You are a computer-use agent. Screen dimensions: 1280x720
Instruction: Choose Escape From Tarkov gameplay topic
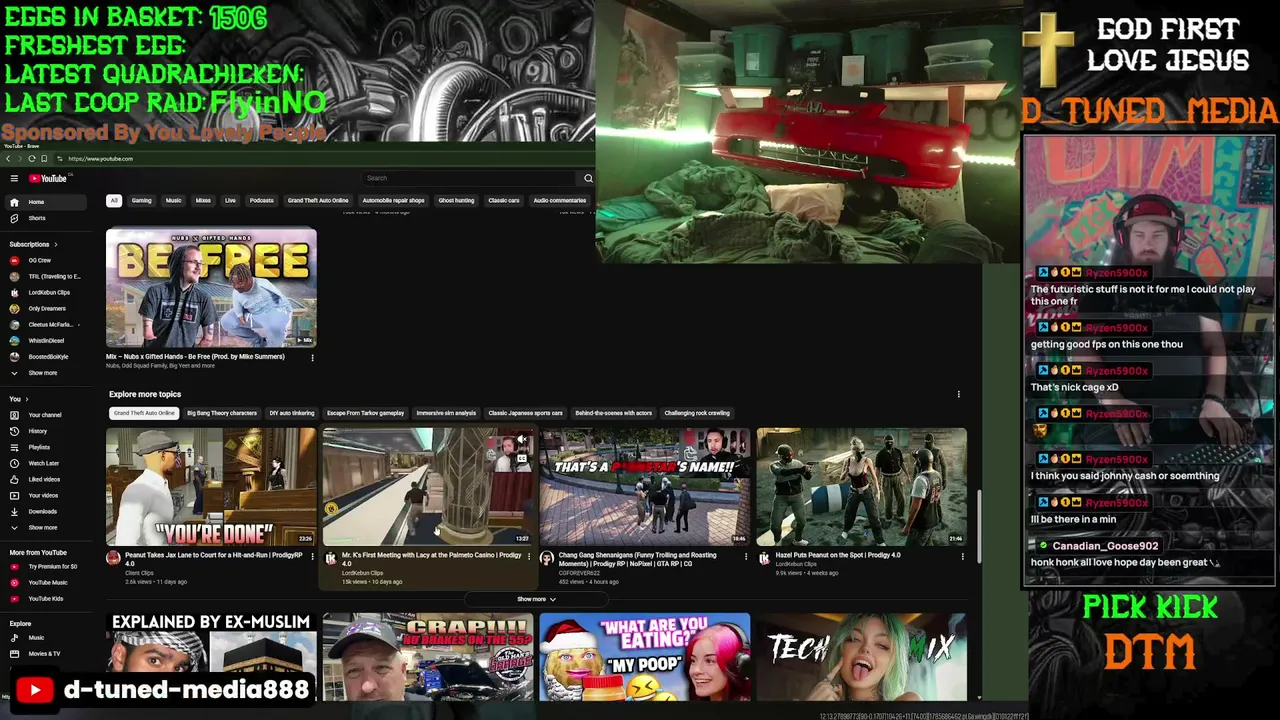tap(366, 413)
